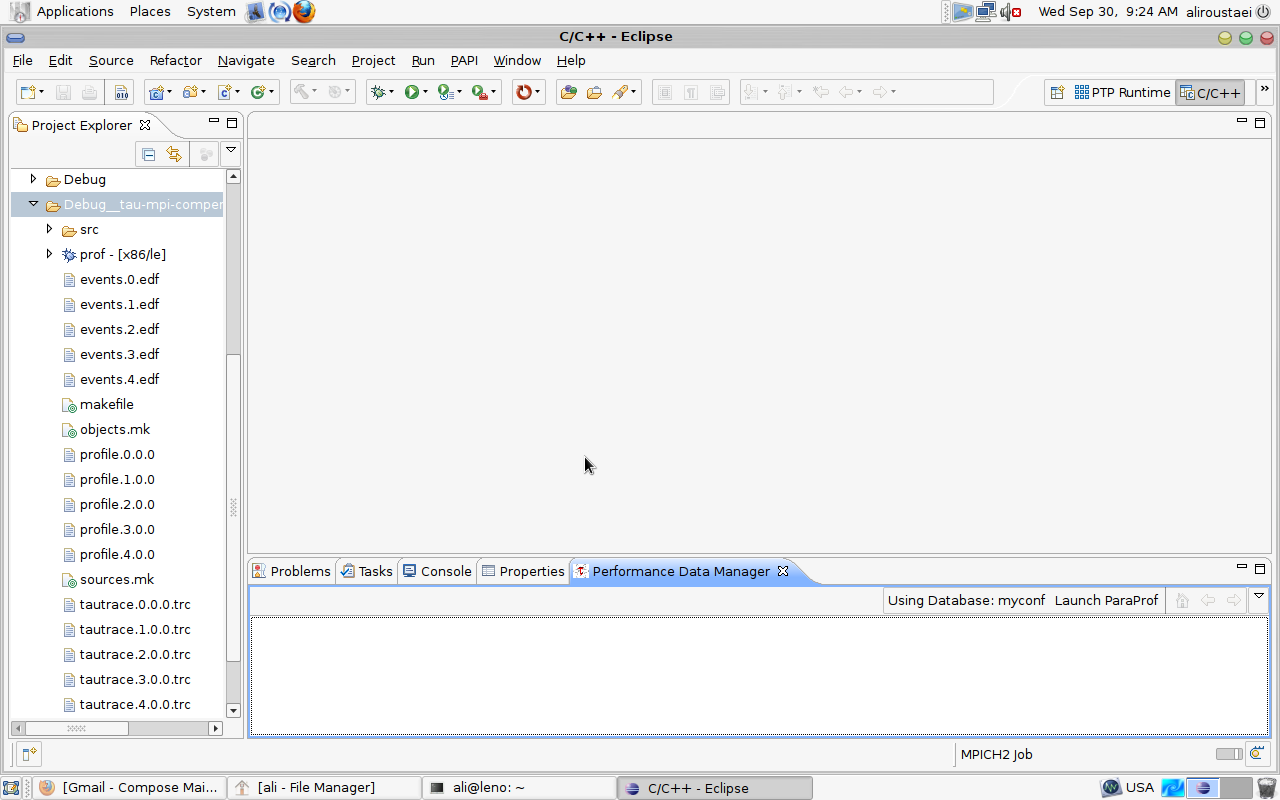The width and height of the screenshot is (1280, 800).
Task: Click the Project Explorer horizontal scrollbar right arrow
Action: pos(215,728)
